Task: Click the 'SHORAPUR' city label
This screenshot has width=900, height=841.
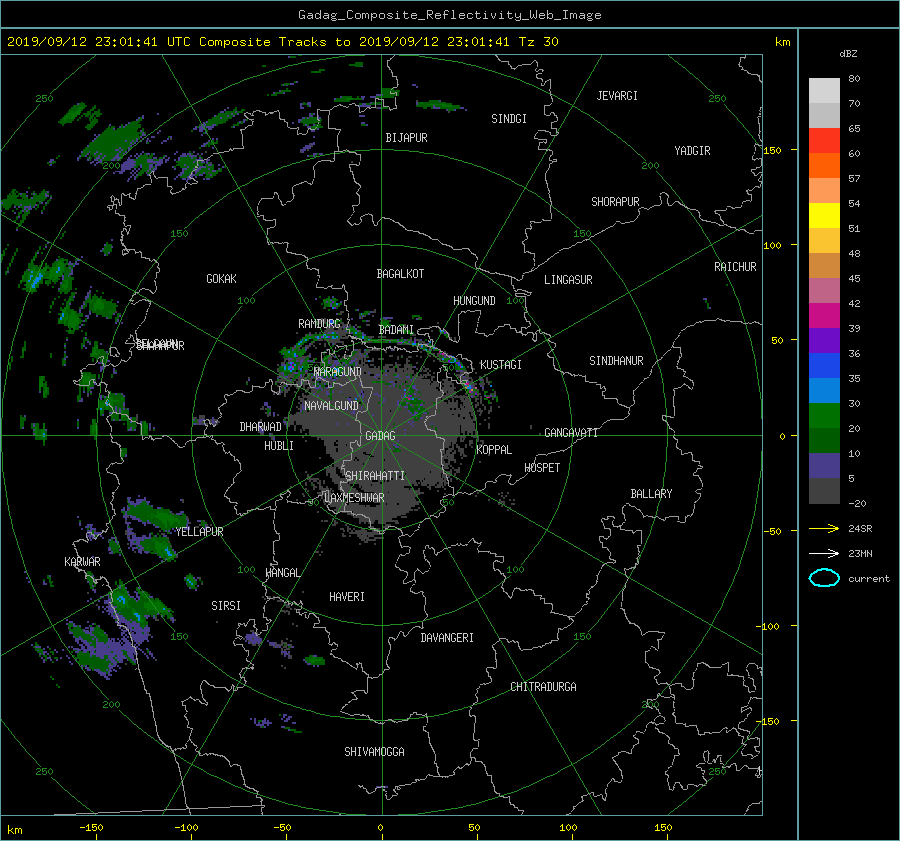Action: click(x=615, y=202)
